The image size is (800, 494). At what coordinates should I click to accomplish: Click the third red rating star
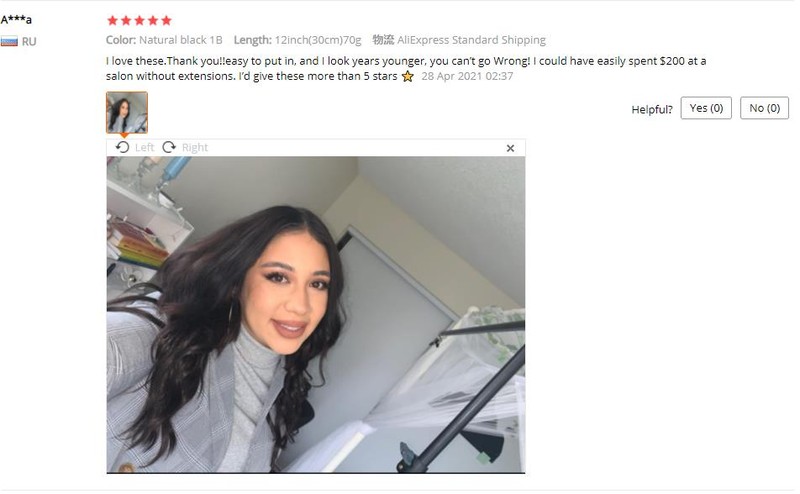point(139,20)
